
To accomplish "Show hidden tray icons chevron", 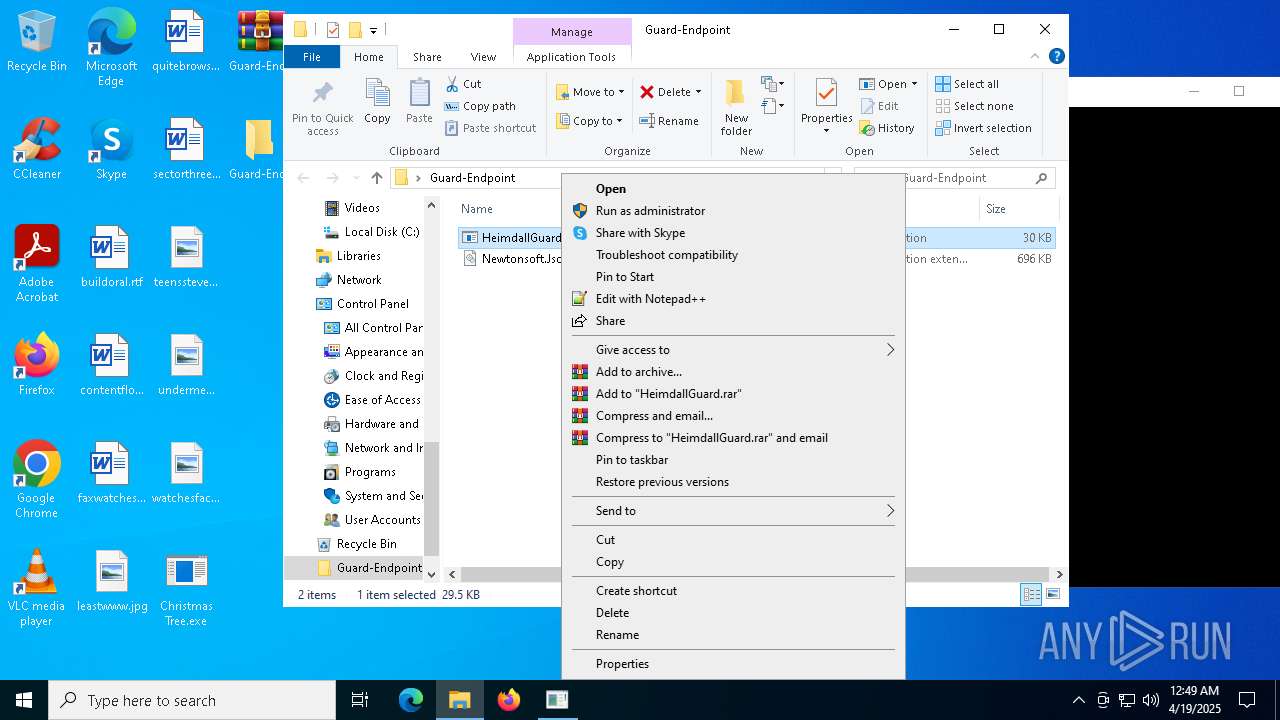I will coord(1078,700).
